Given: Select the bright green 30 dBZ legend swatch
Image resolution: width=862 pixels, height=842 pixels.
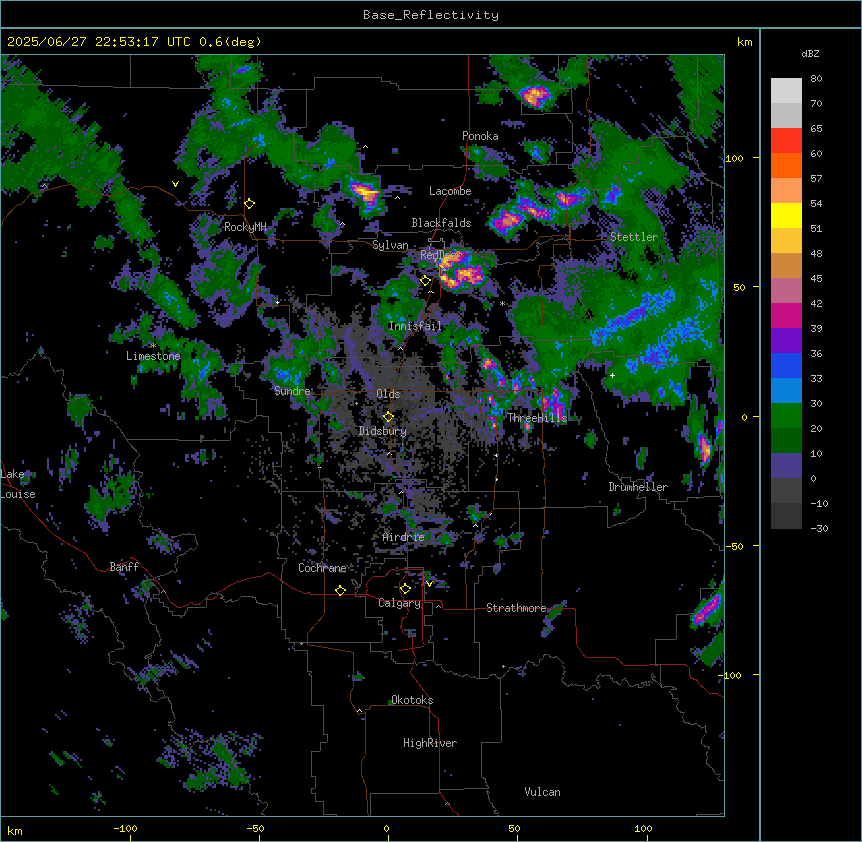Looking at the screenshot, I should point(786,416).
